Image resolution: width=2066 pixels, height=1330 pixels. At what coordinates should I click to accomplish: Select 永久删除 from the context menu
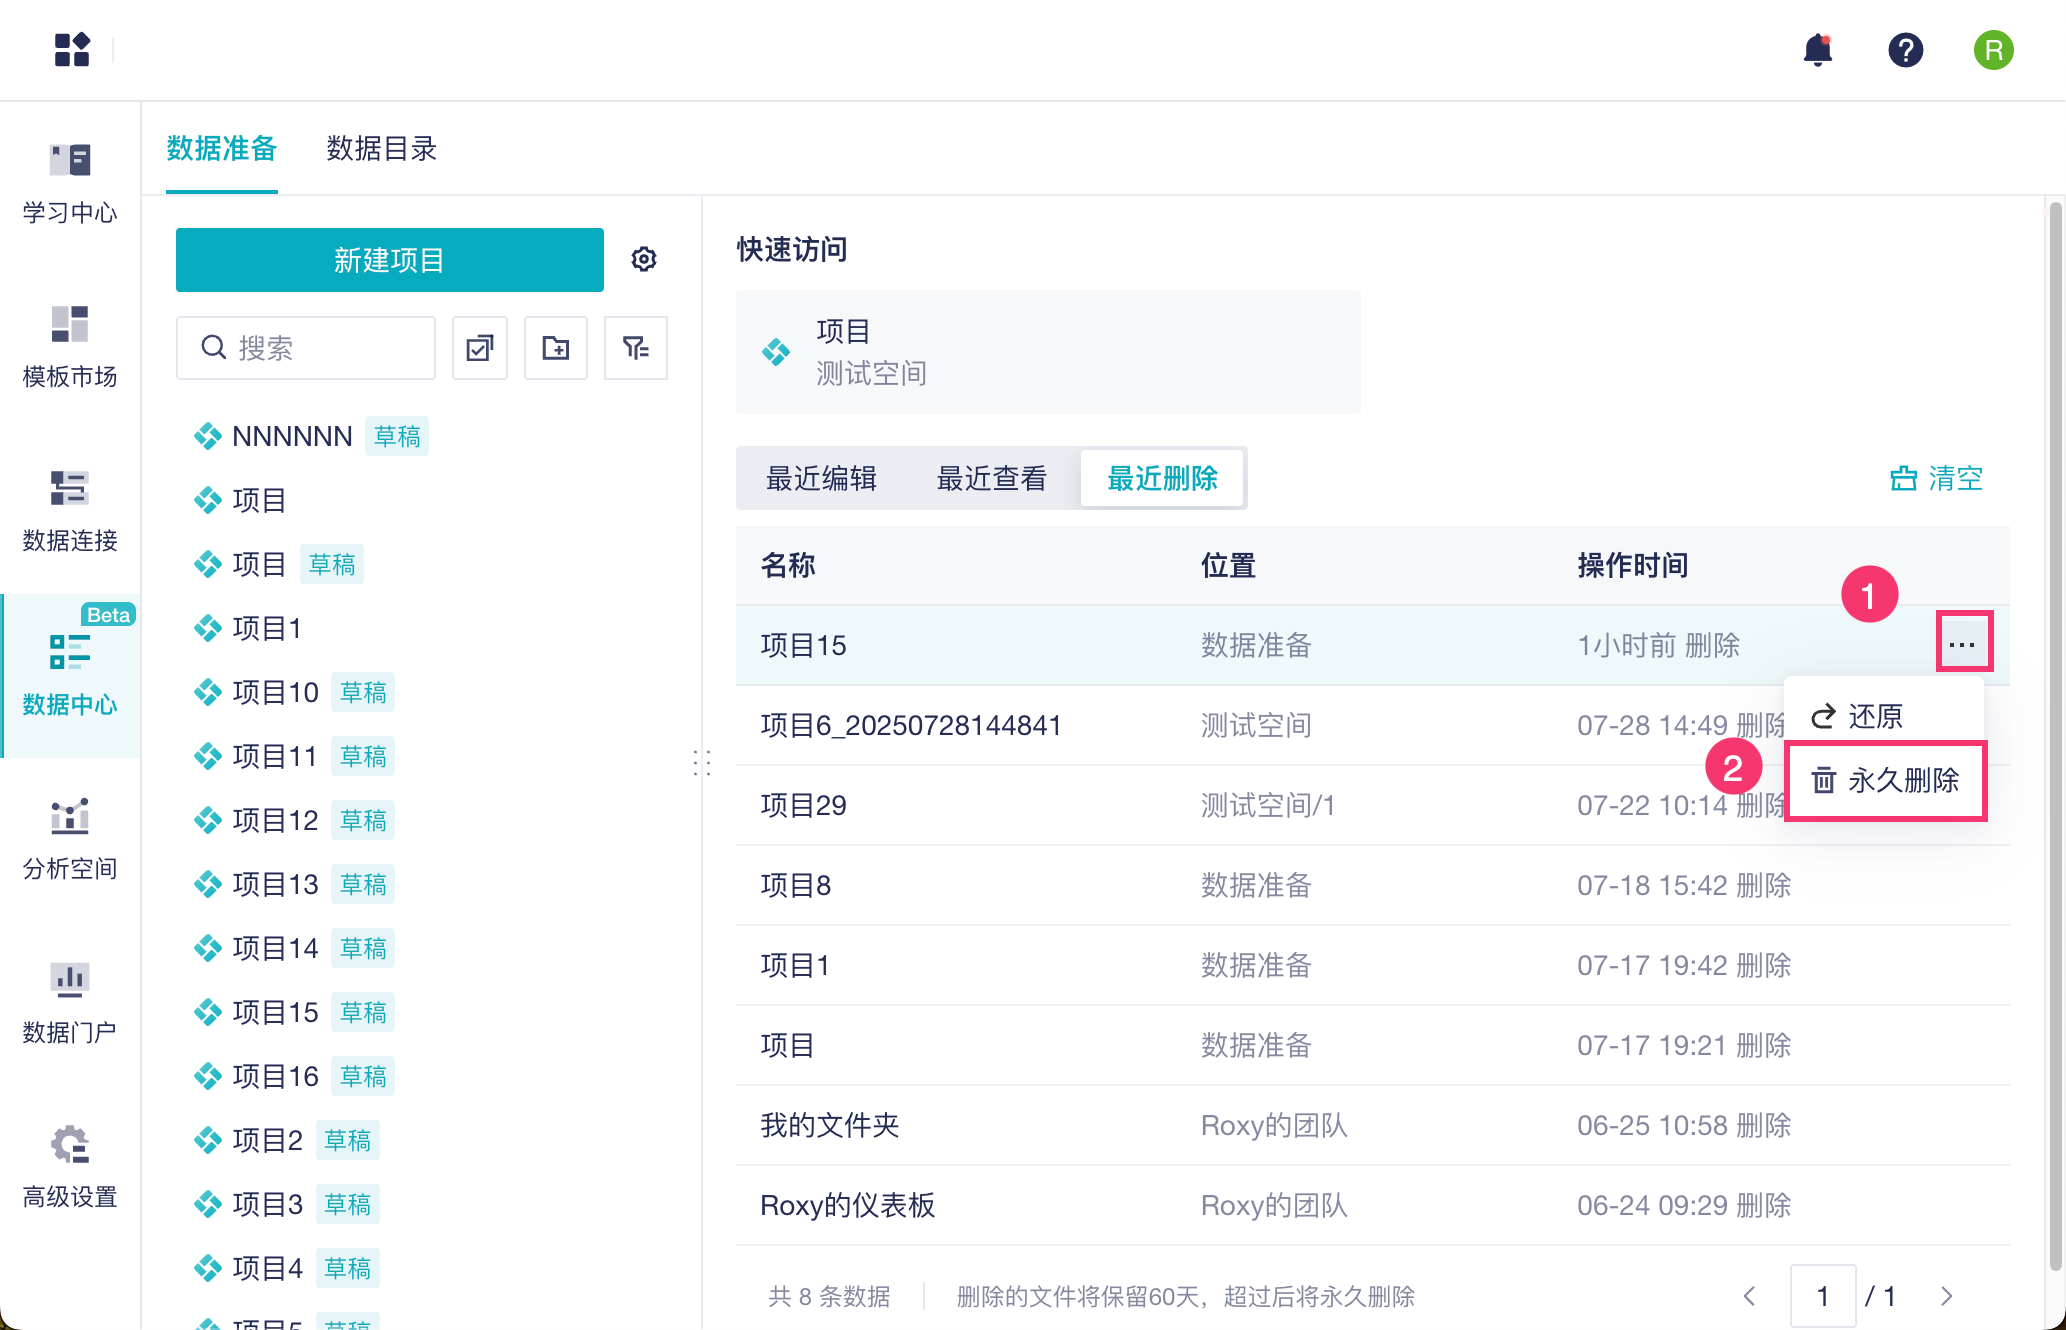point(1885,780)
